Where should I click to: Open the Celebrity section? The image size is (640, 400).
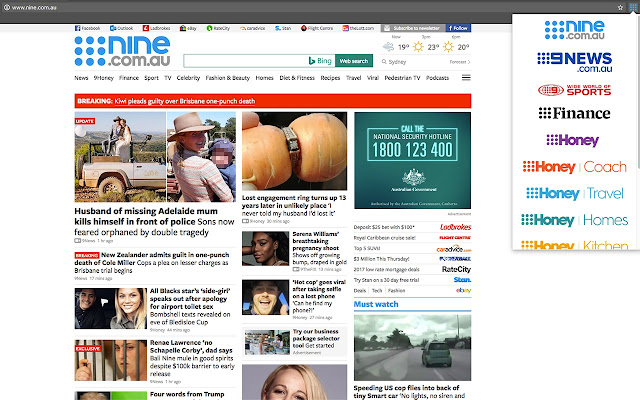pos(188,78)
